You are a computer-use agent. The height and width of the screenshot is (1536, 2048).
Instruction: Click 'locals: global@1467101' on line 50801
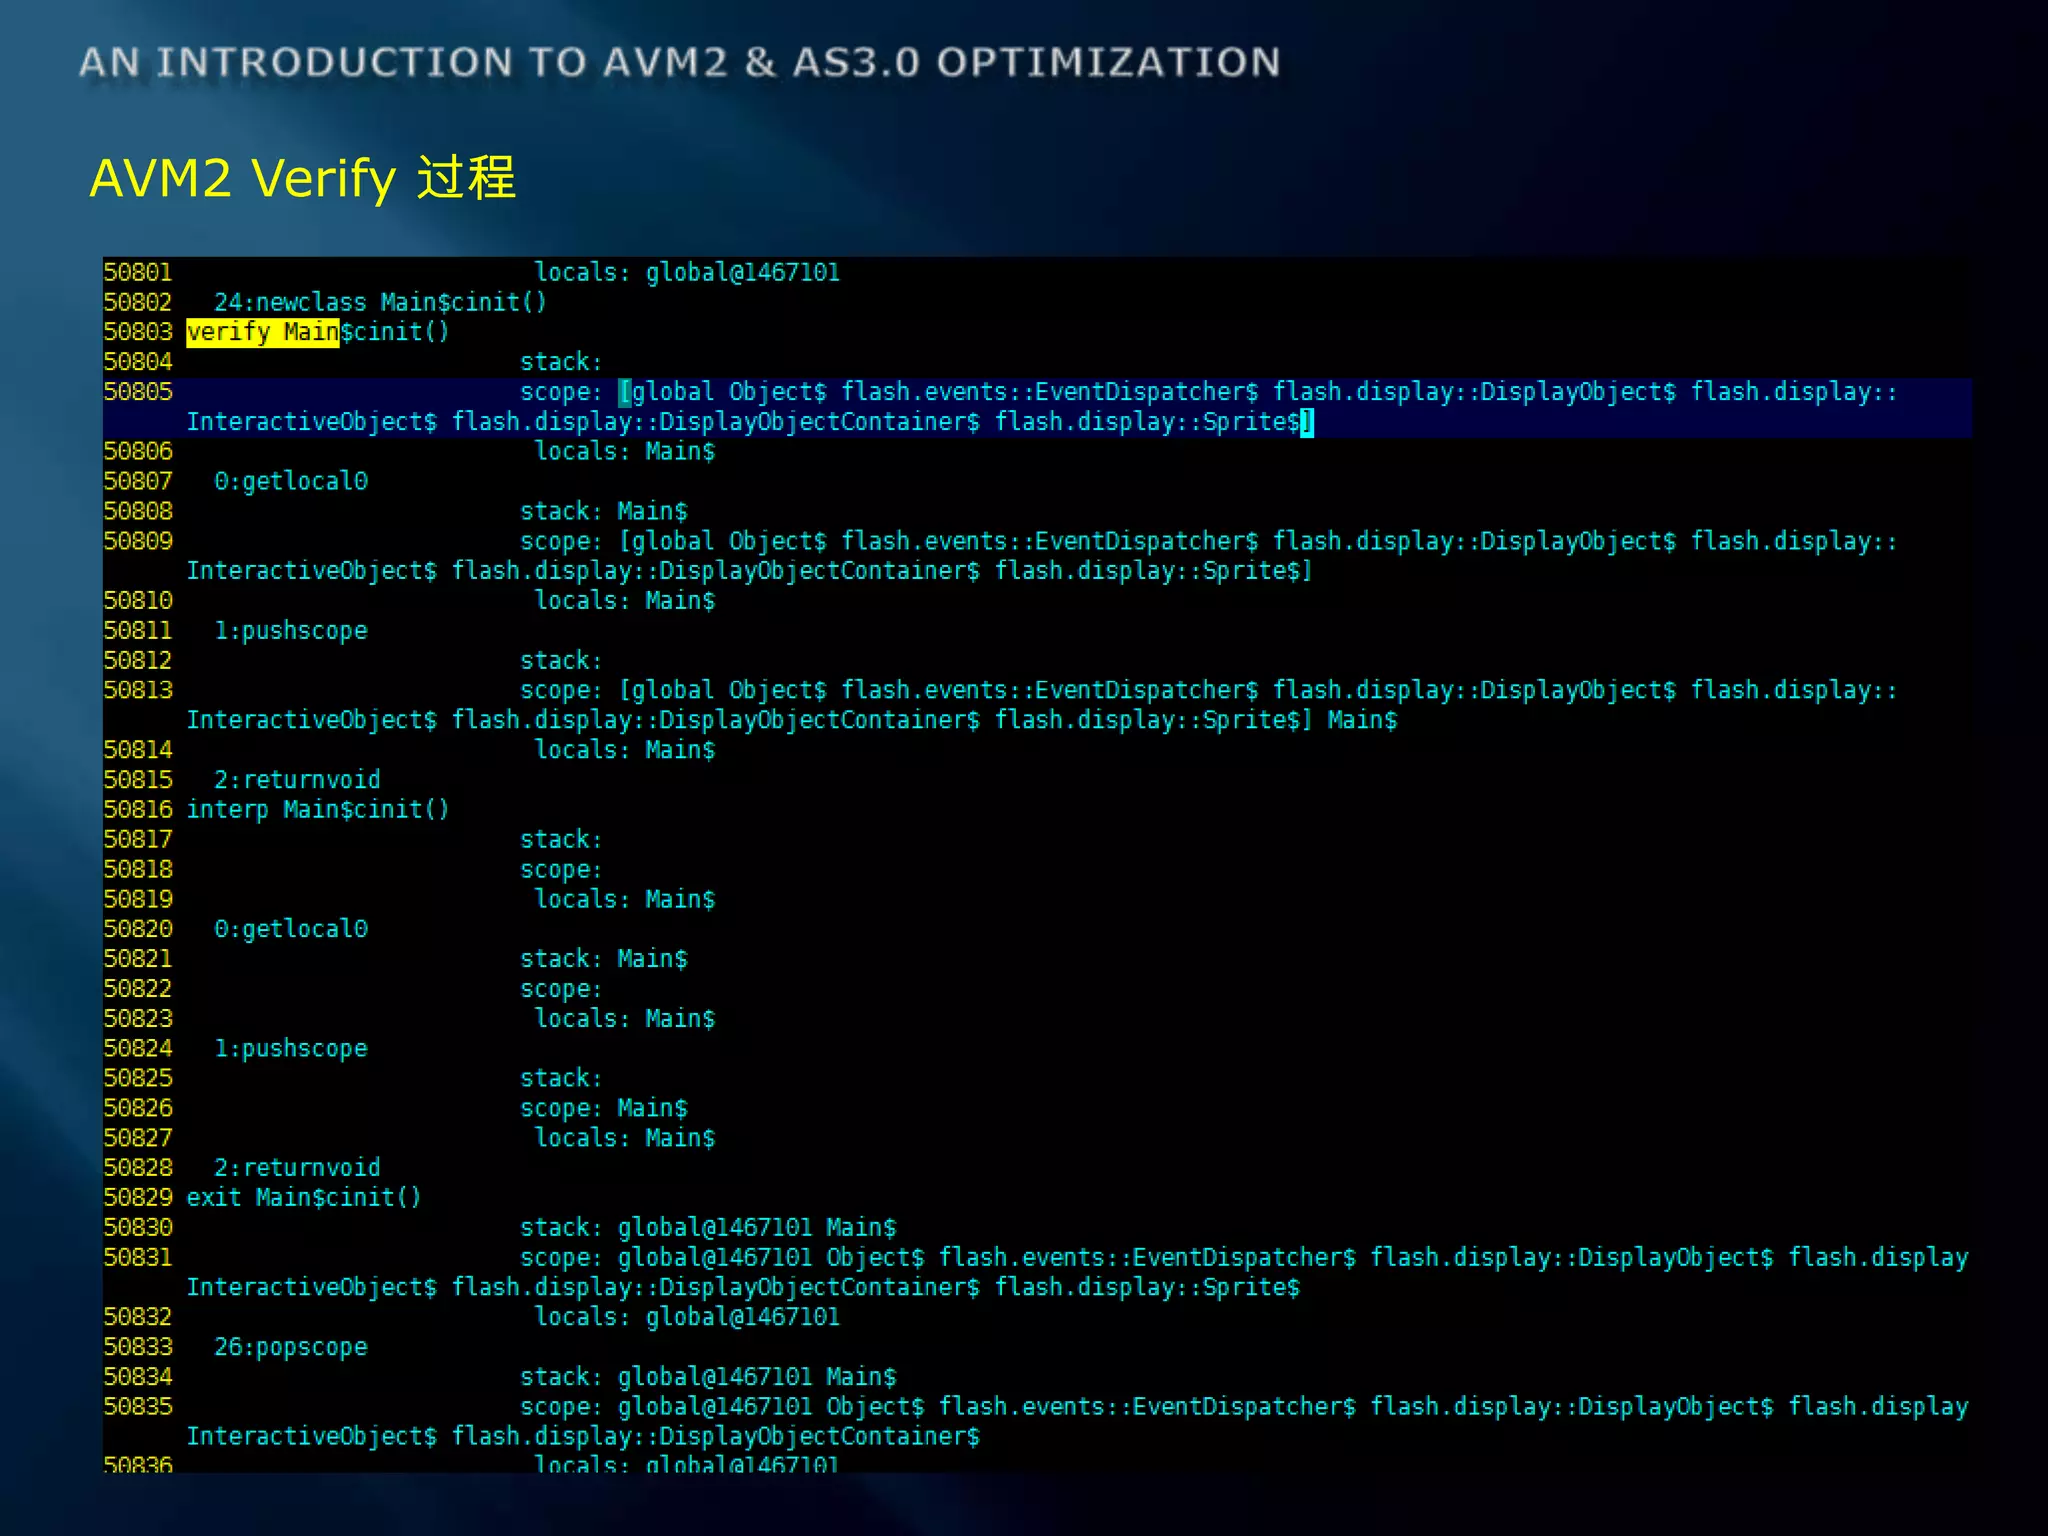[x=687, y=273]
